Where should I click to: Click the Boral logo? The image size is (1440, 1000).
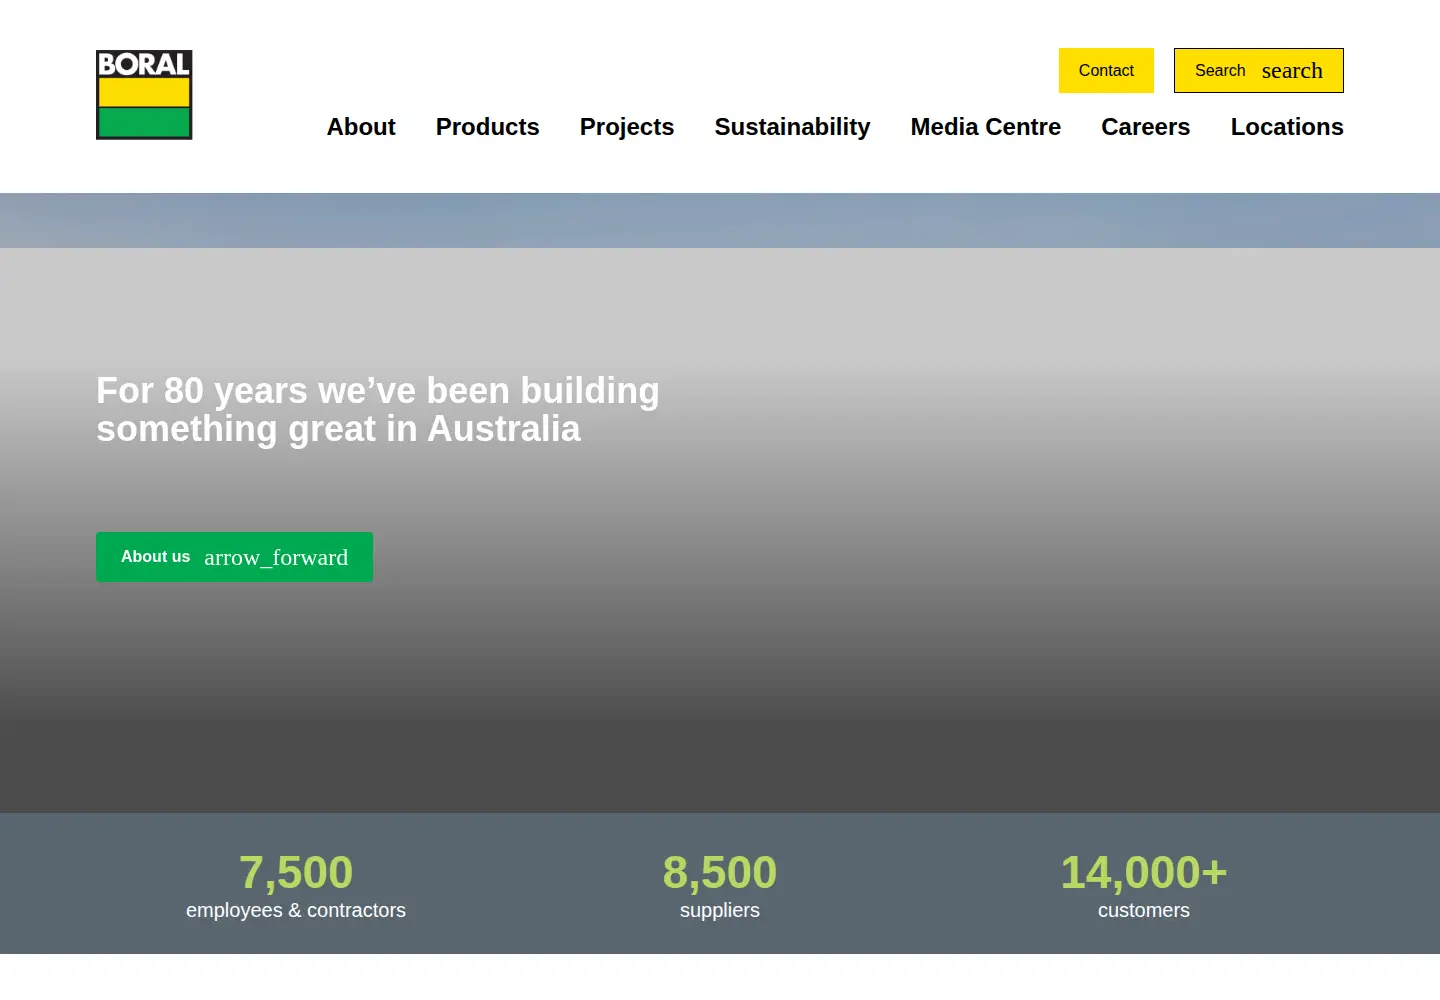pos(144,95)
